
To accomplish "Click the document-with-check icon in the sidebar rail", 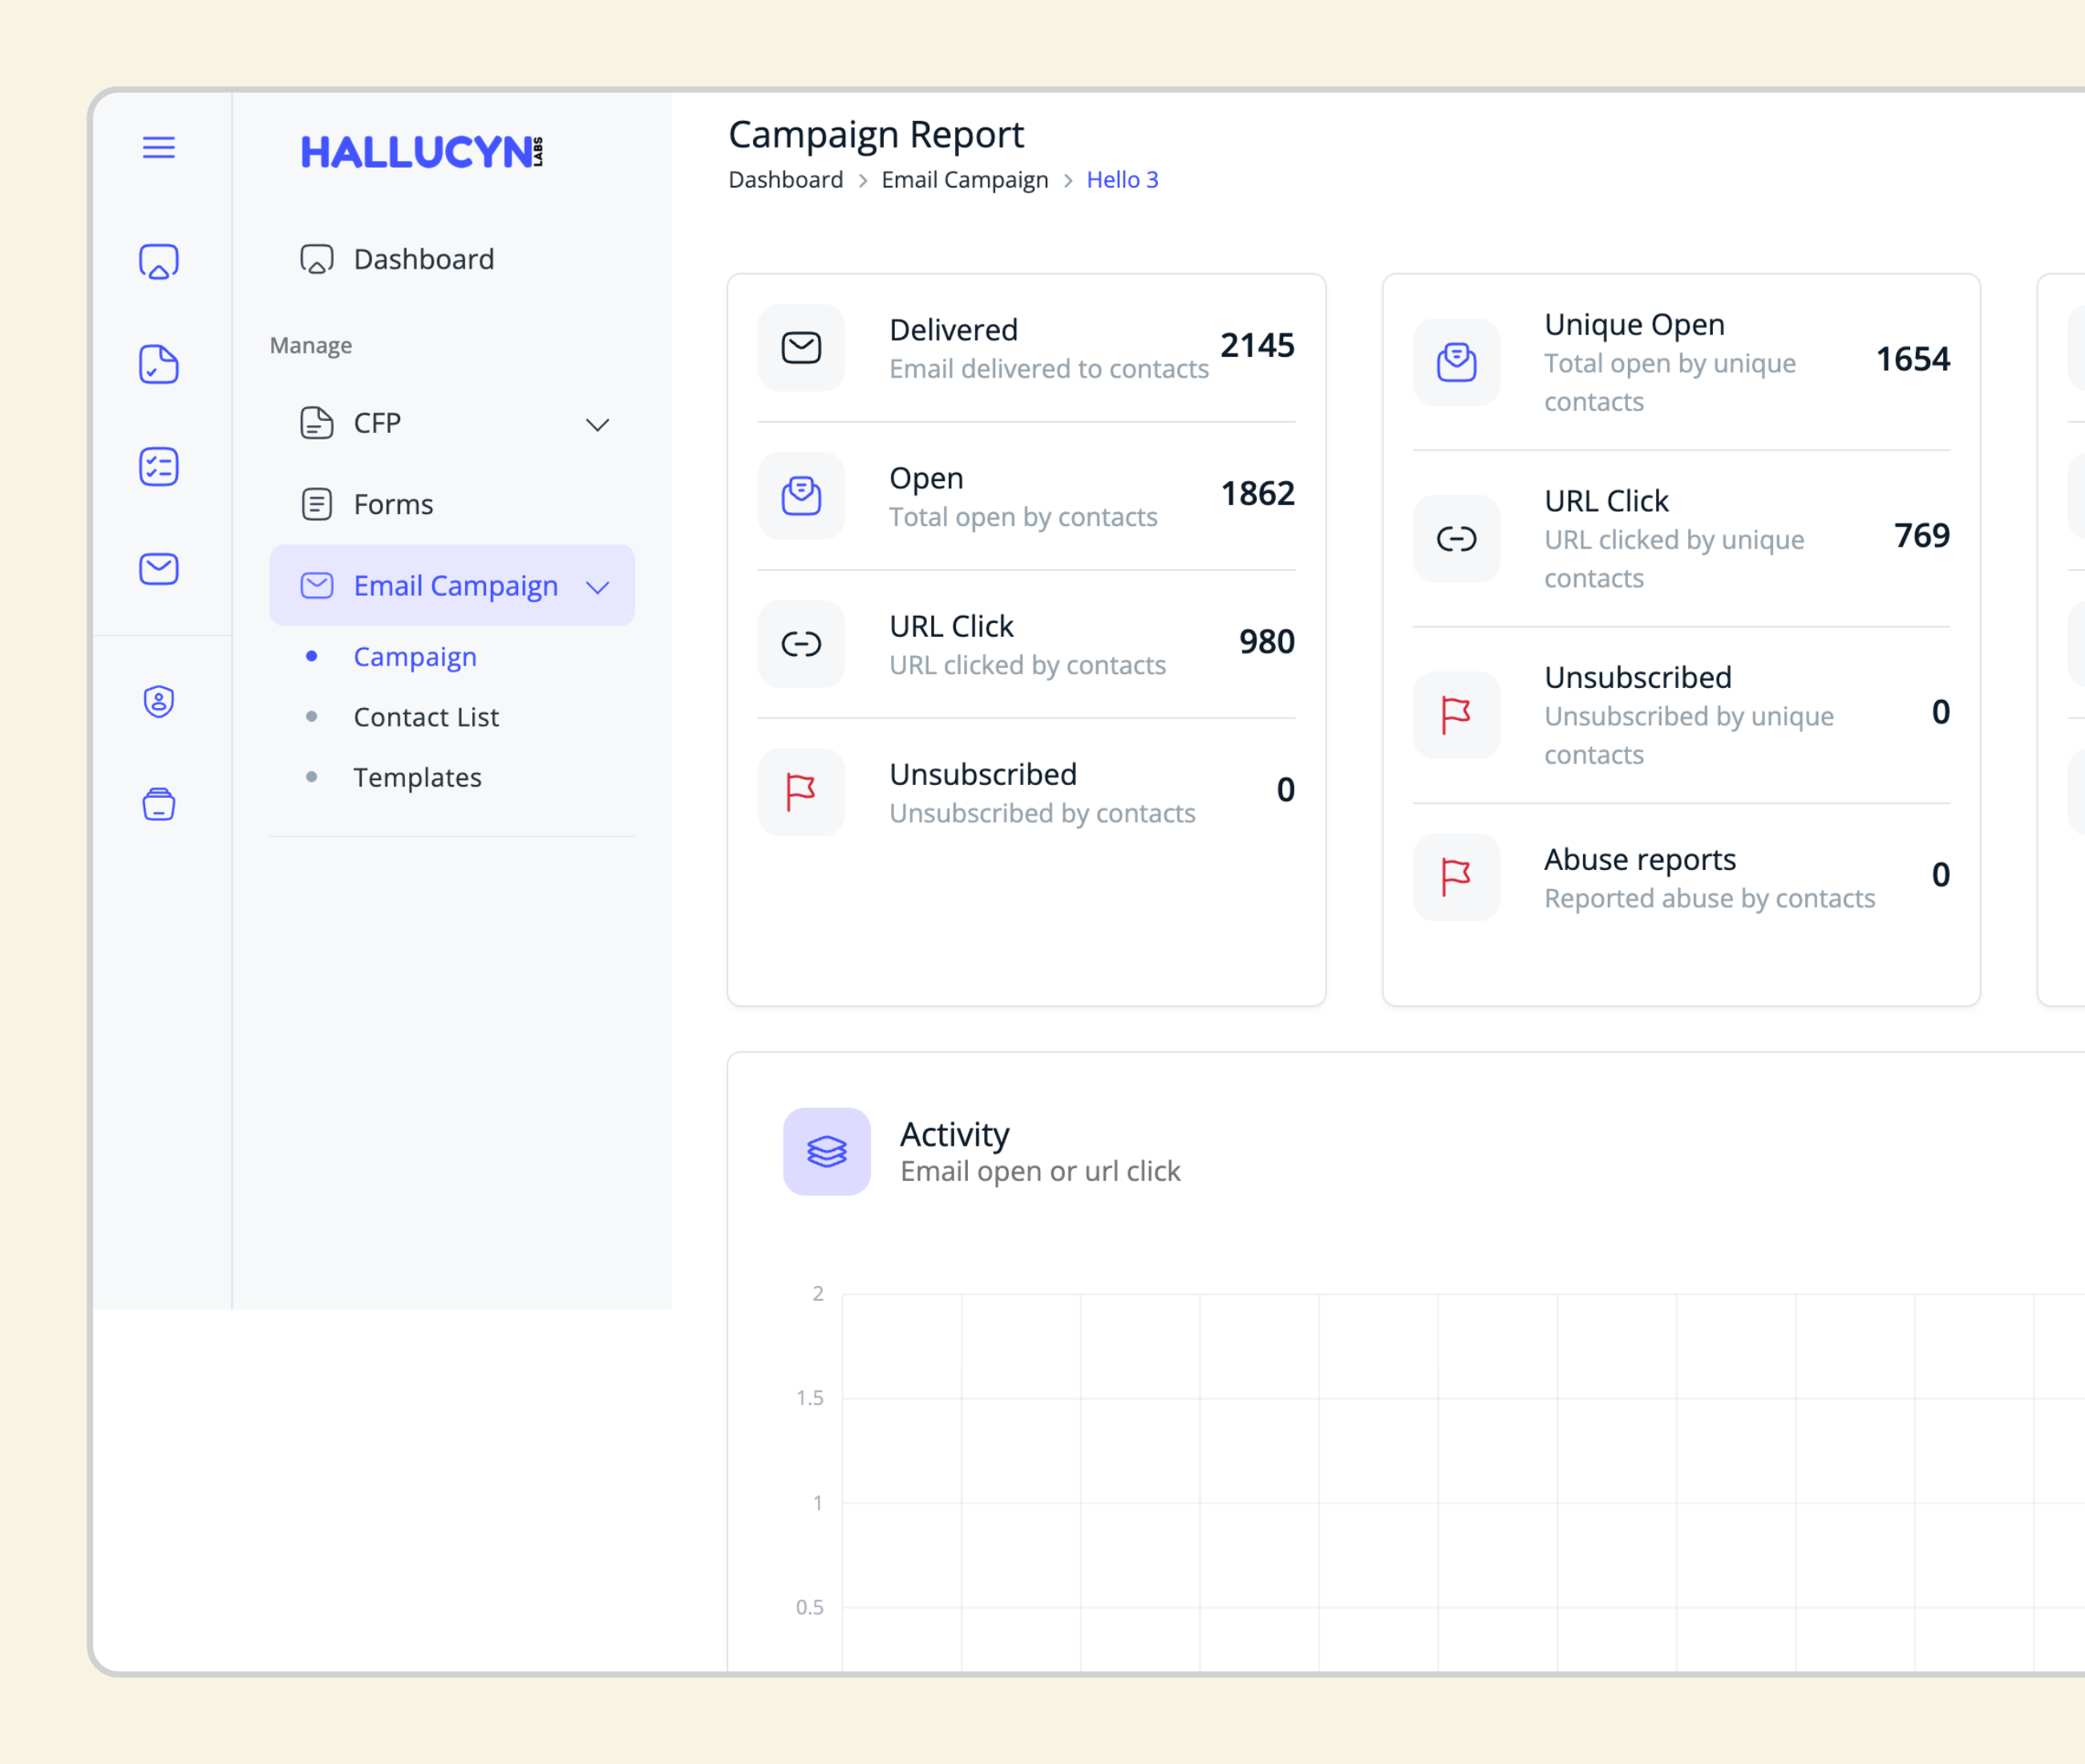I will point(158,365).
